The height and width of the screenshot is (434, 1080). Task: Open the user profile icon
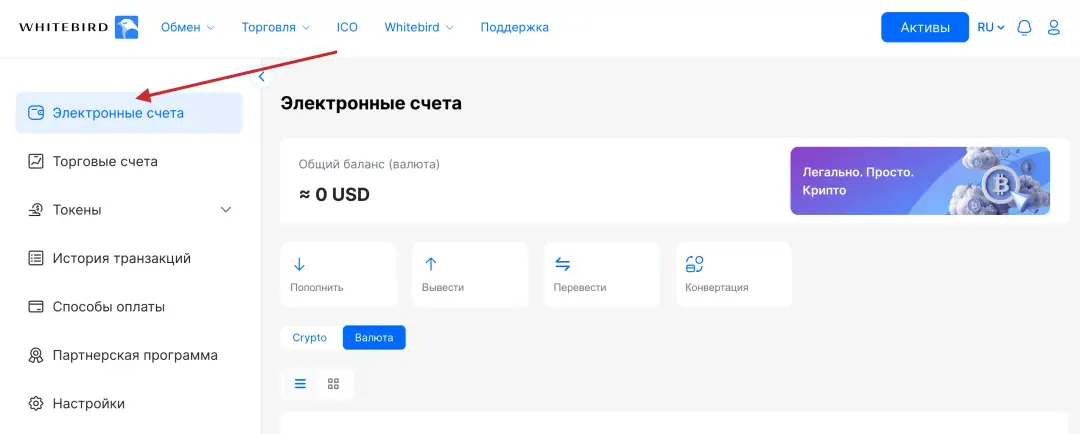pos(1053,28)
